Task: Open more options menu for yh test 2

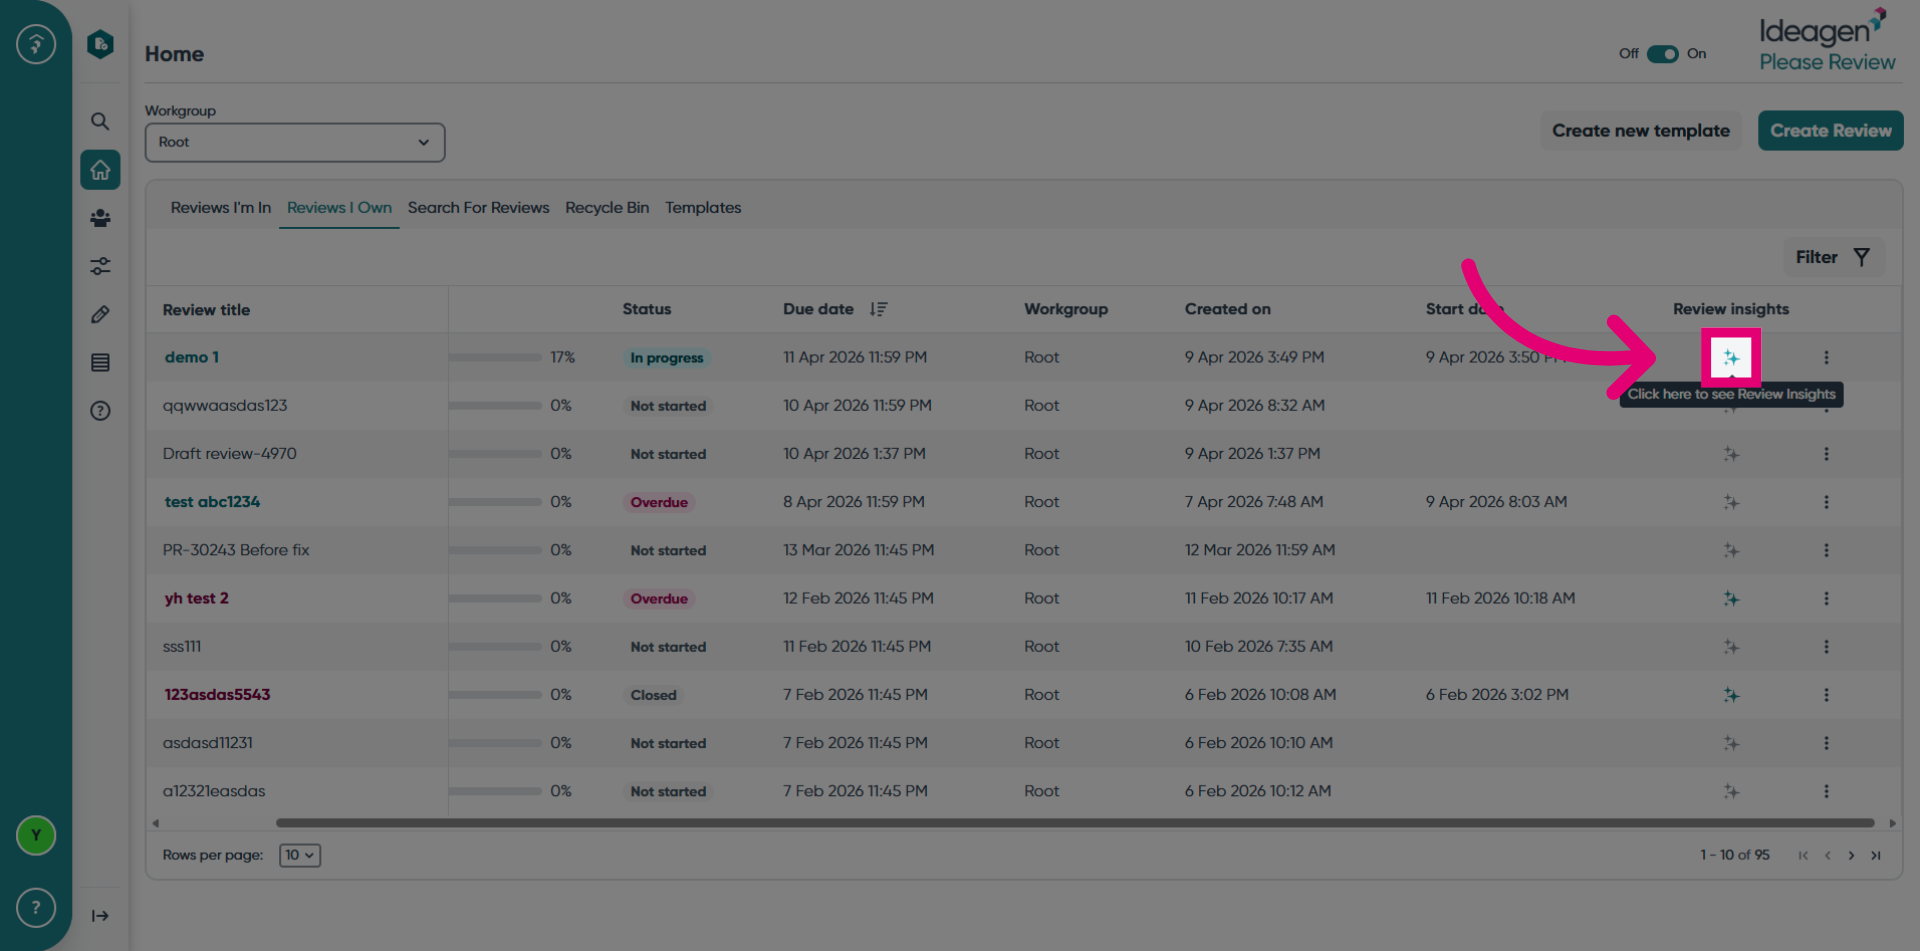Action: pos(1826,598)
